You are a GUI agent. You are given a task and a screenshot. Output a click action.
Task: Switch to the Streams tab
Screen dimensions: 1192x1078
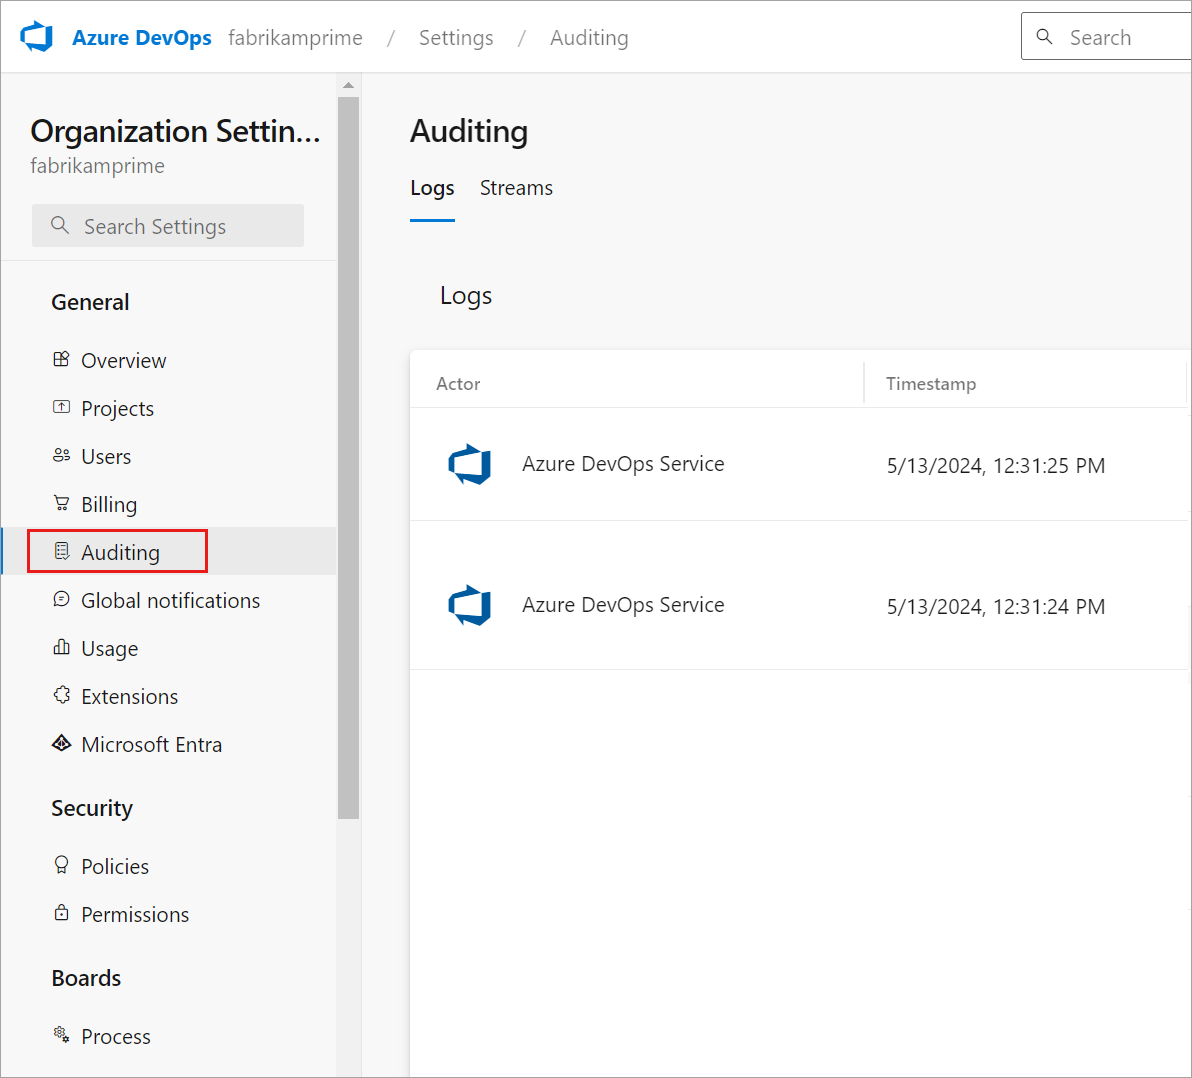[x=516, y=188]
